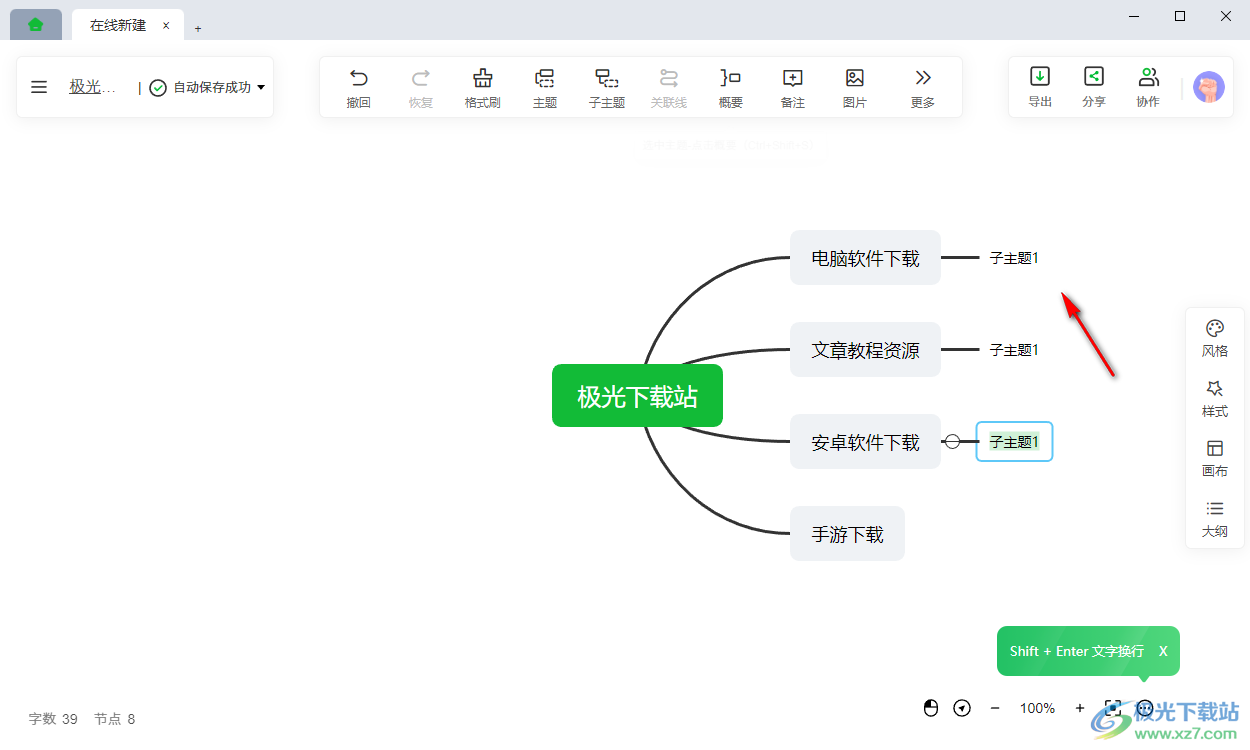Click the more options ellipsis circle icon
Viewport: 1250px width, 750px height.
tap(1146, 708)
